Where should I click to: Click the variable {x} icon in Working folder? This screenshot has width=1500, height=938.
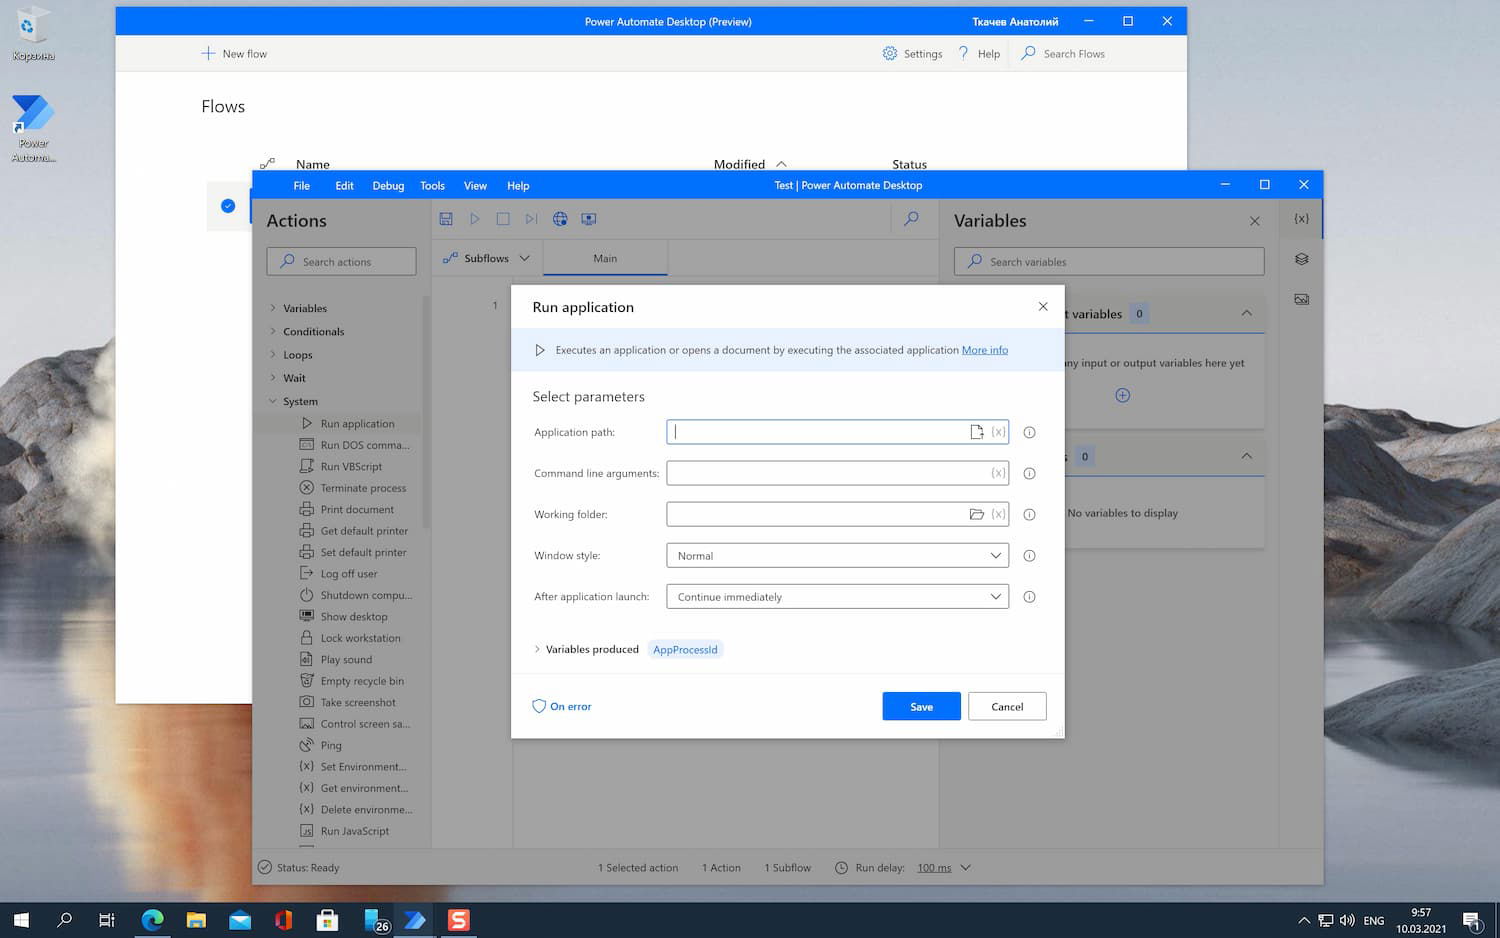point(998,514)
